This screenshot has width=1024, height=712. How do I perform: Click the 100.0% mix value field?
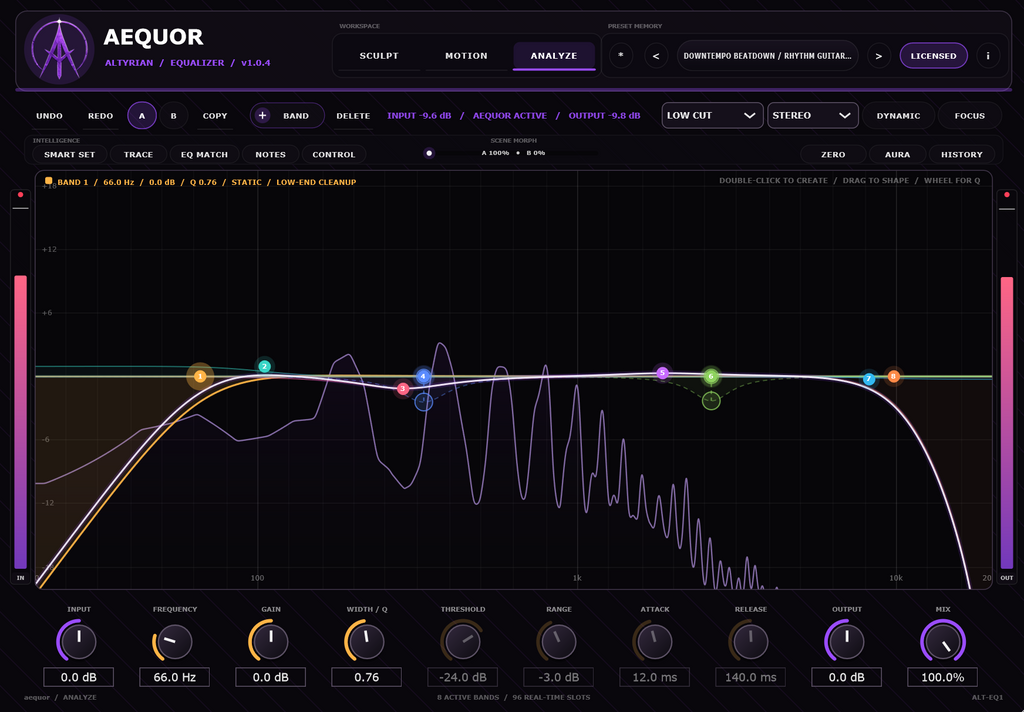[943, 677]
